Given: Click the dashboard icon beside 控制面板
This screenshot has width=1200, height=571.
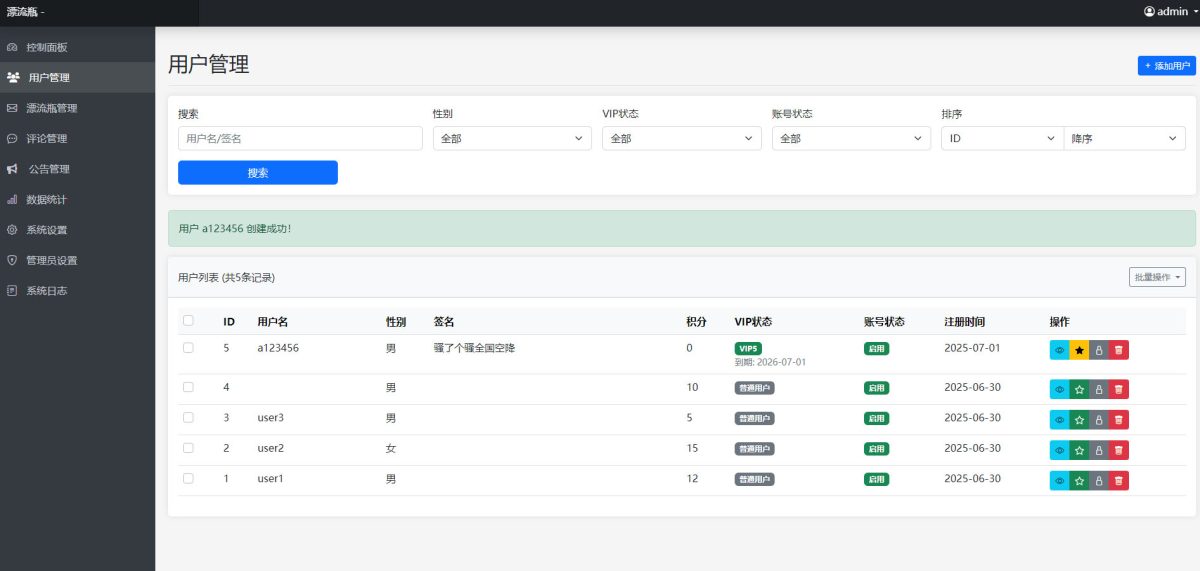Looking at the screenshot, I should [12, 47].
